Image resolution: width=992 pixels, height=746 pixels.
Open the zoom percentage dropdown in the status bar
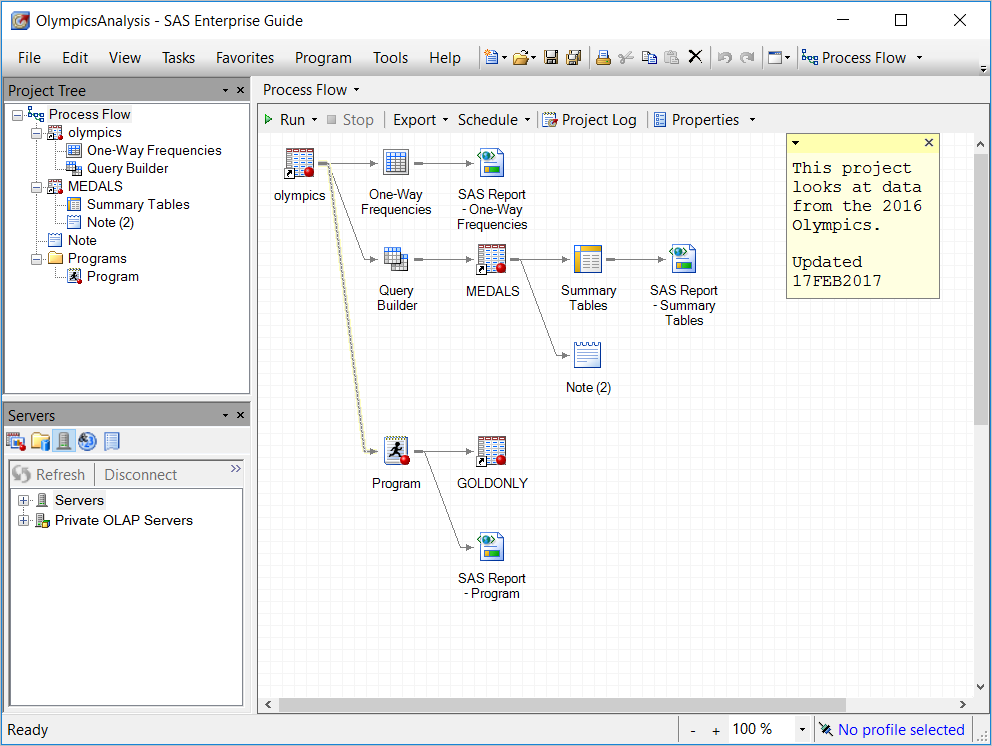pyautogui.click(x=801, y=730)
